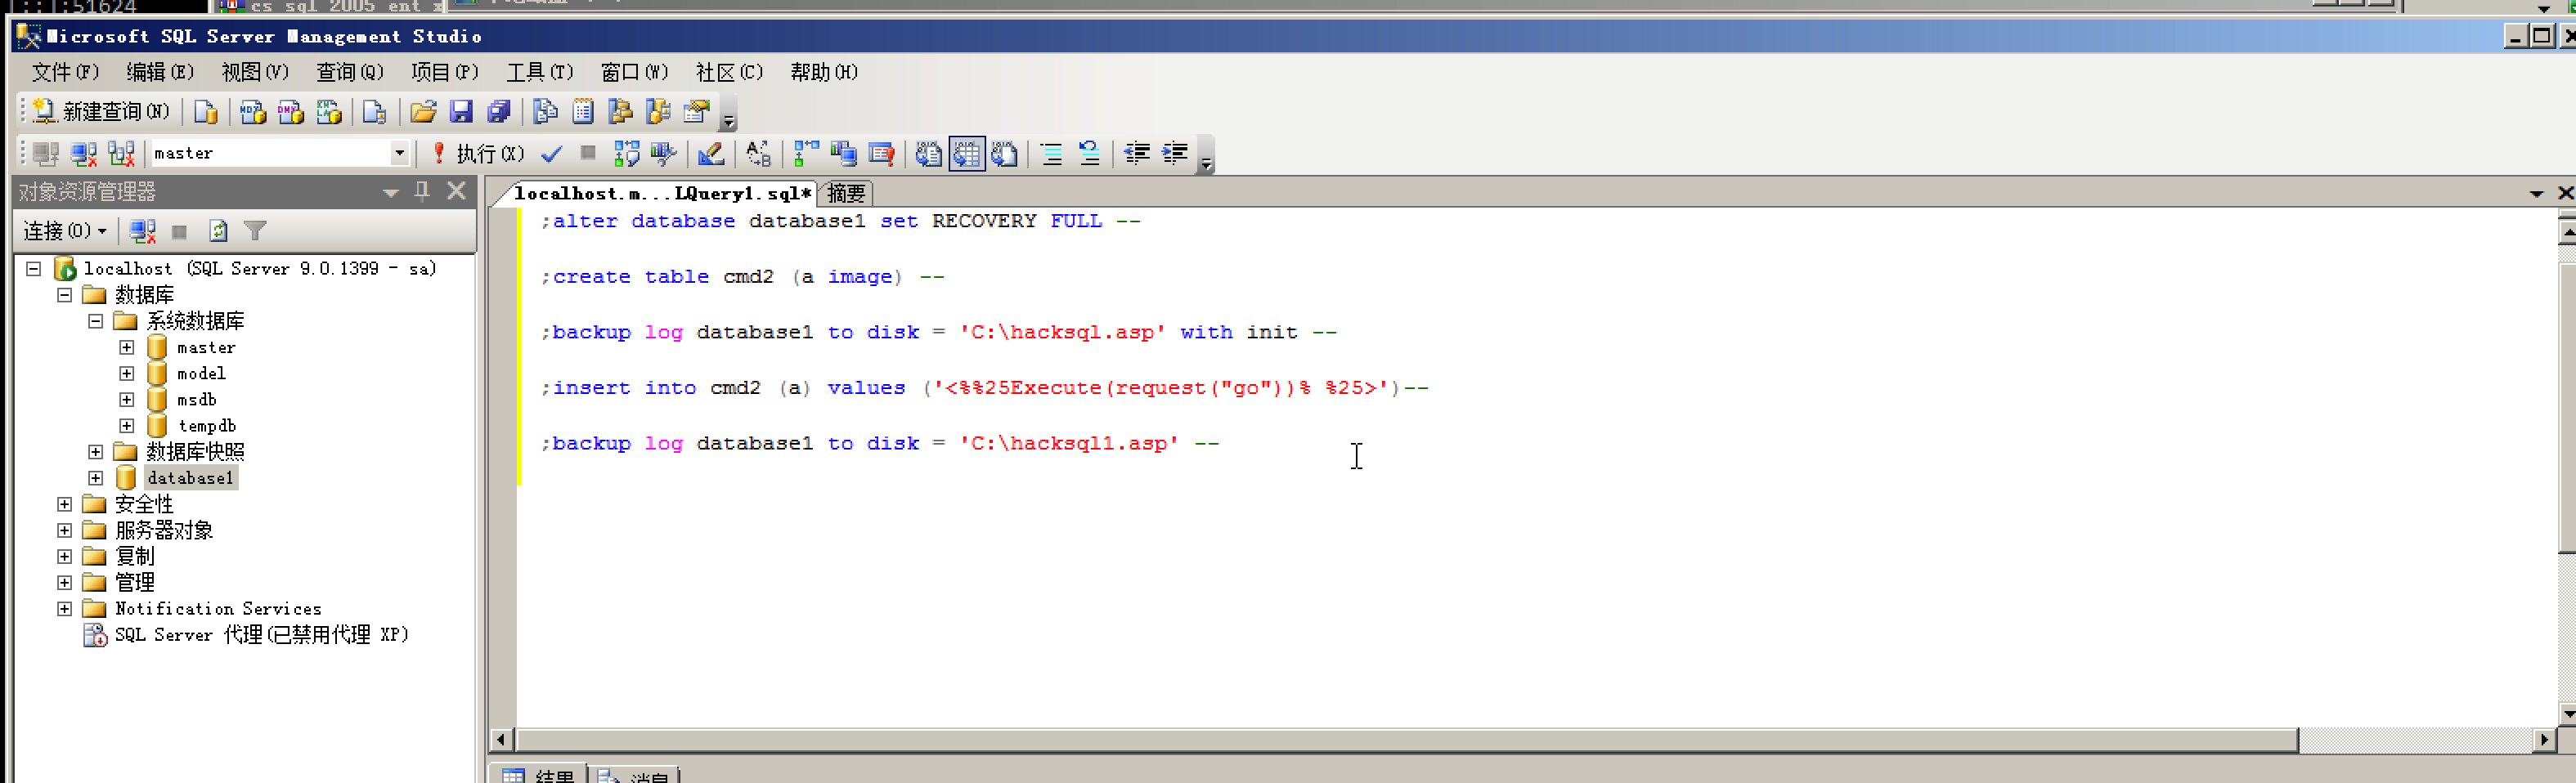Display the estimated execution plan
Screen dimensions: 2576x783
627,153
